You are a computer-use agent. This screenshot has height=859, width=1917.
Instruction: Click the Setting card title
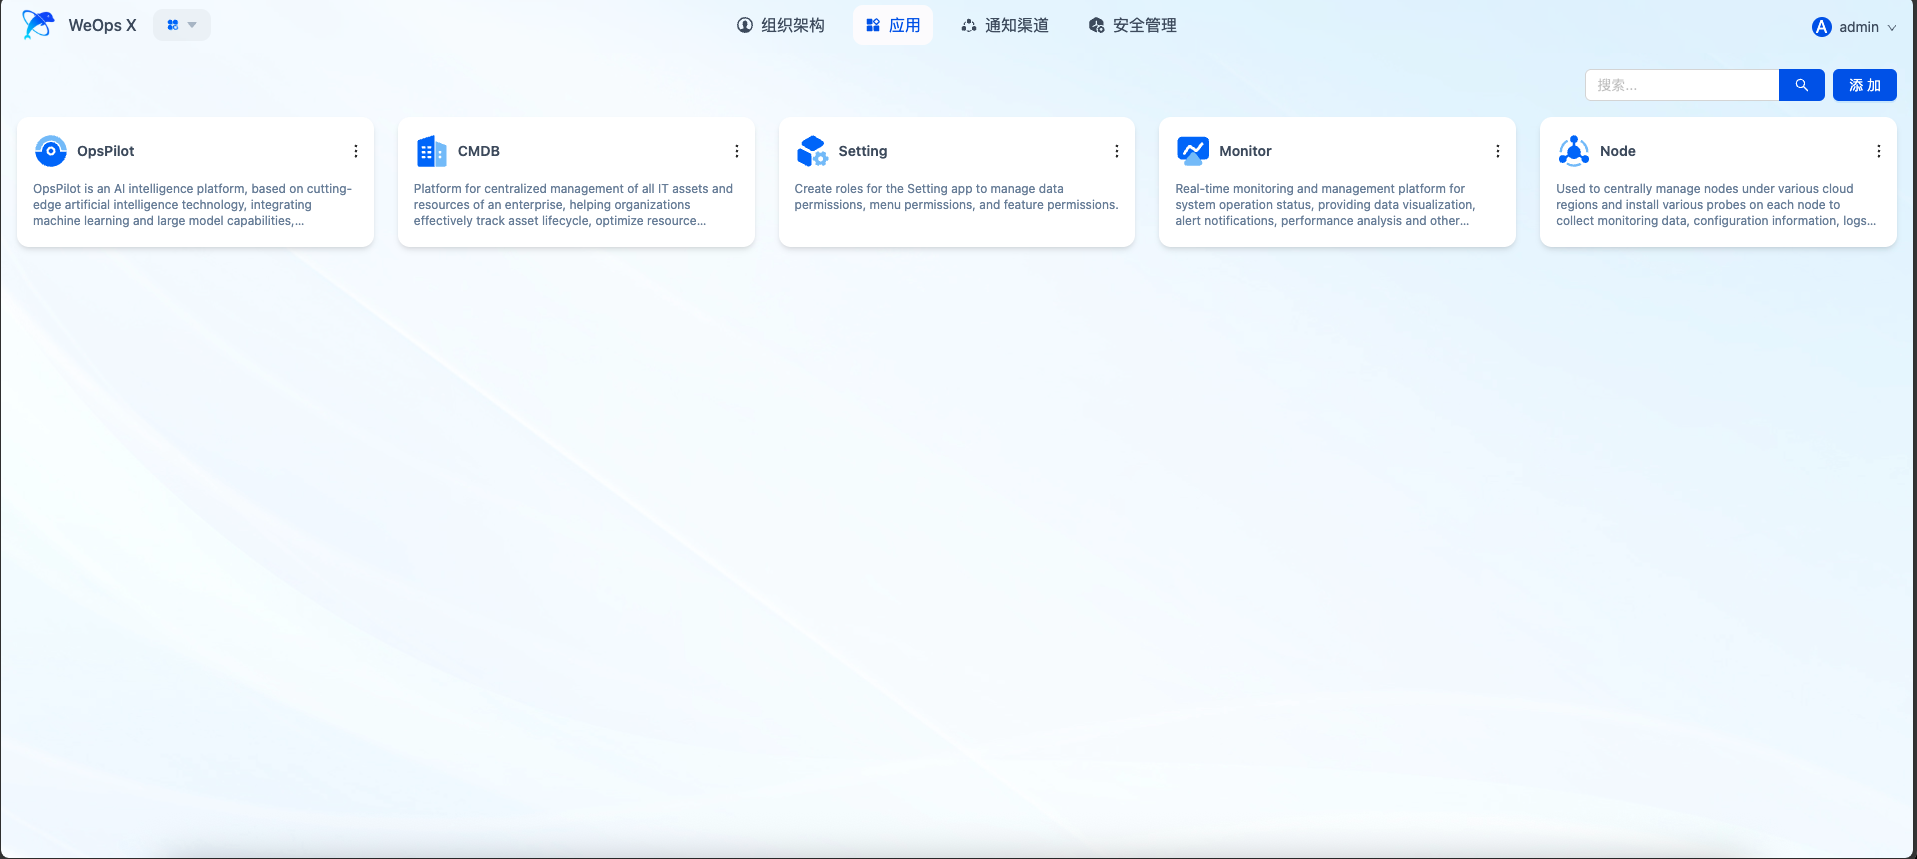[x=863, y=151]
